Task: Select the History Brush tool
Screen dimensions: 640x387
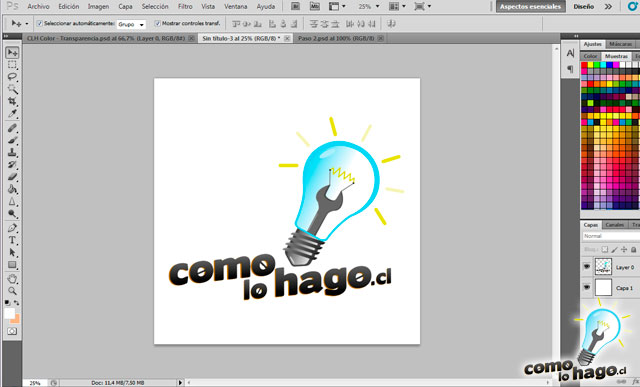Action: pos(12,165)
